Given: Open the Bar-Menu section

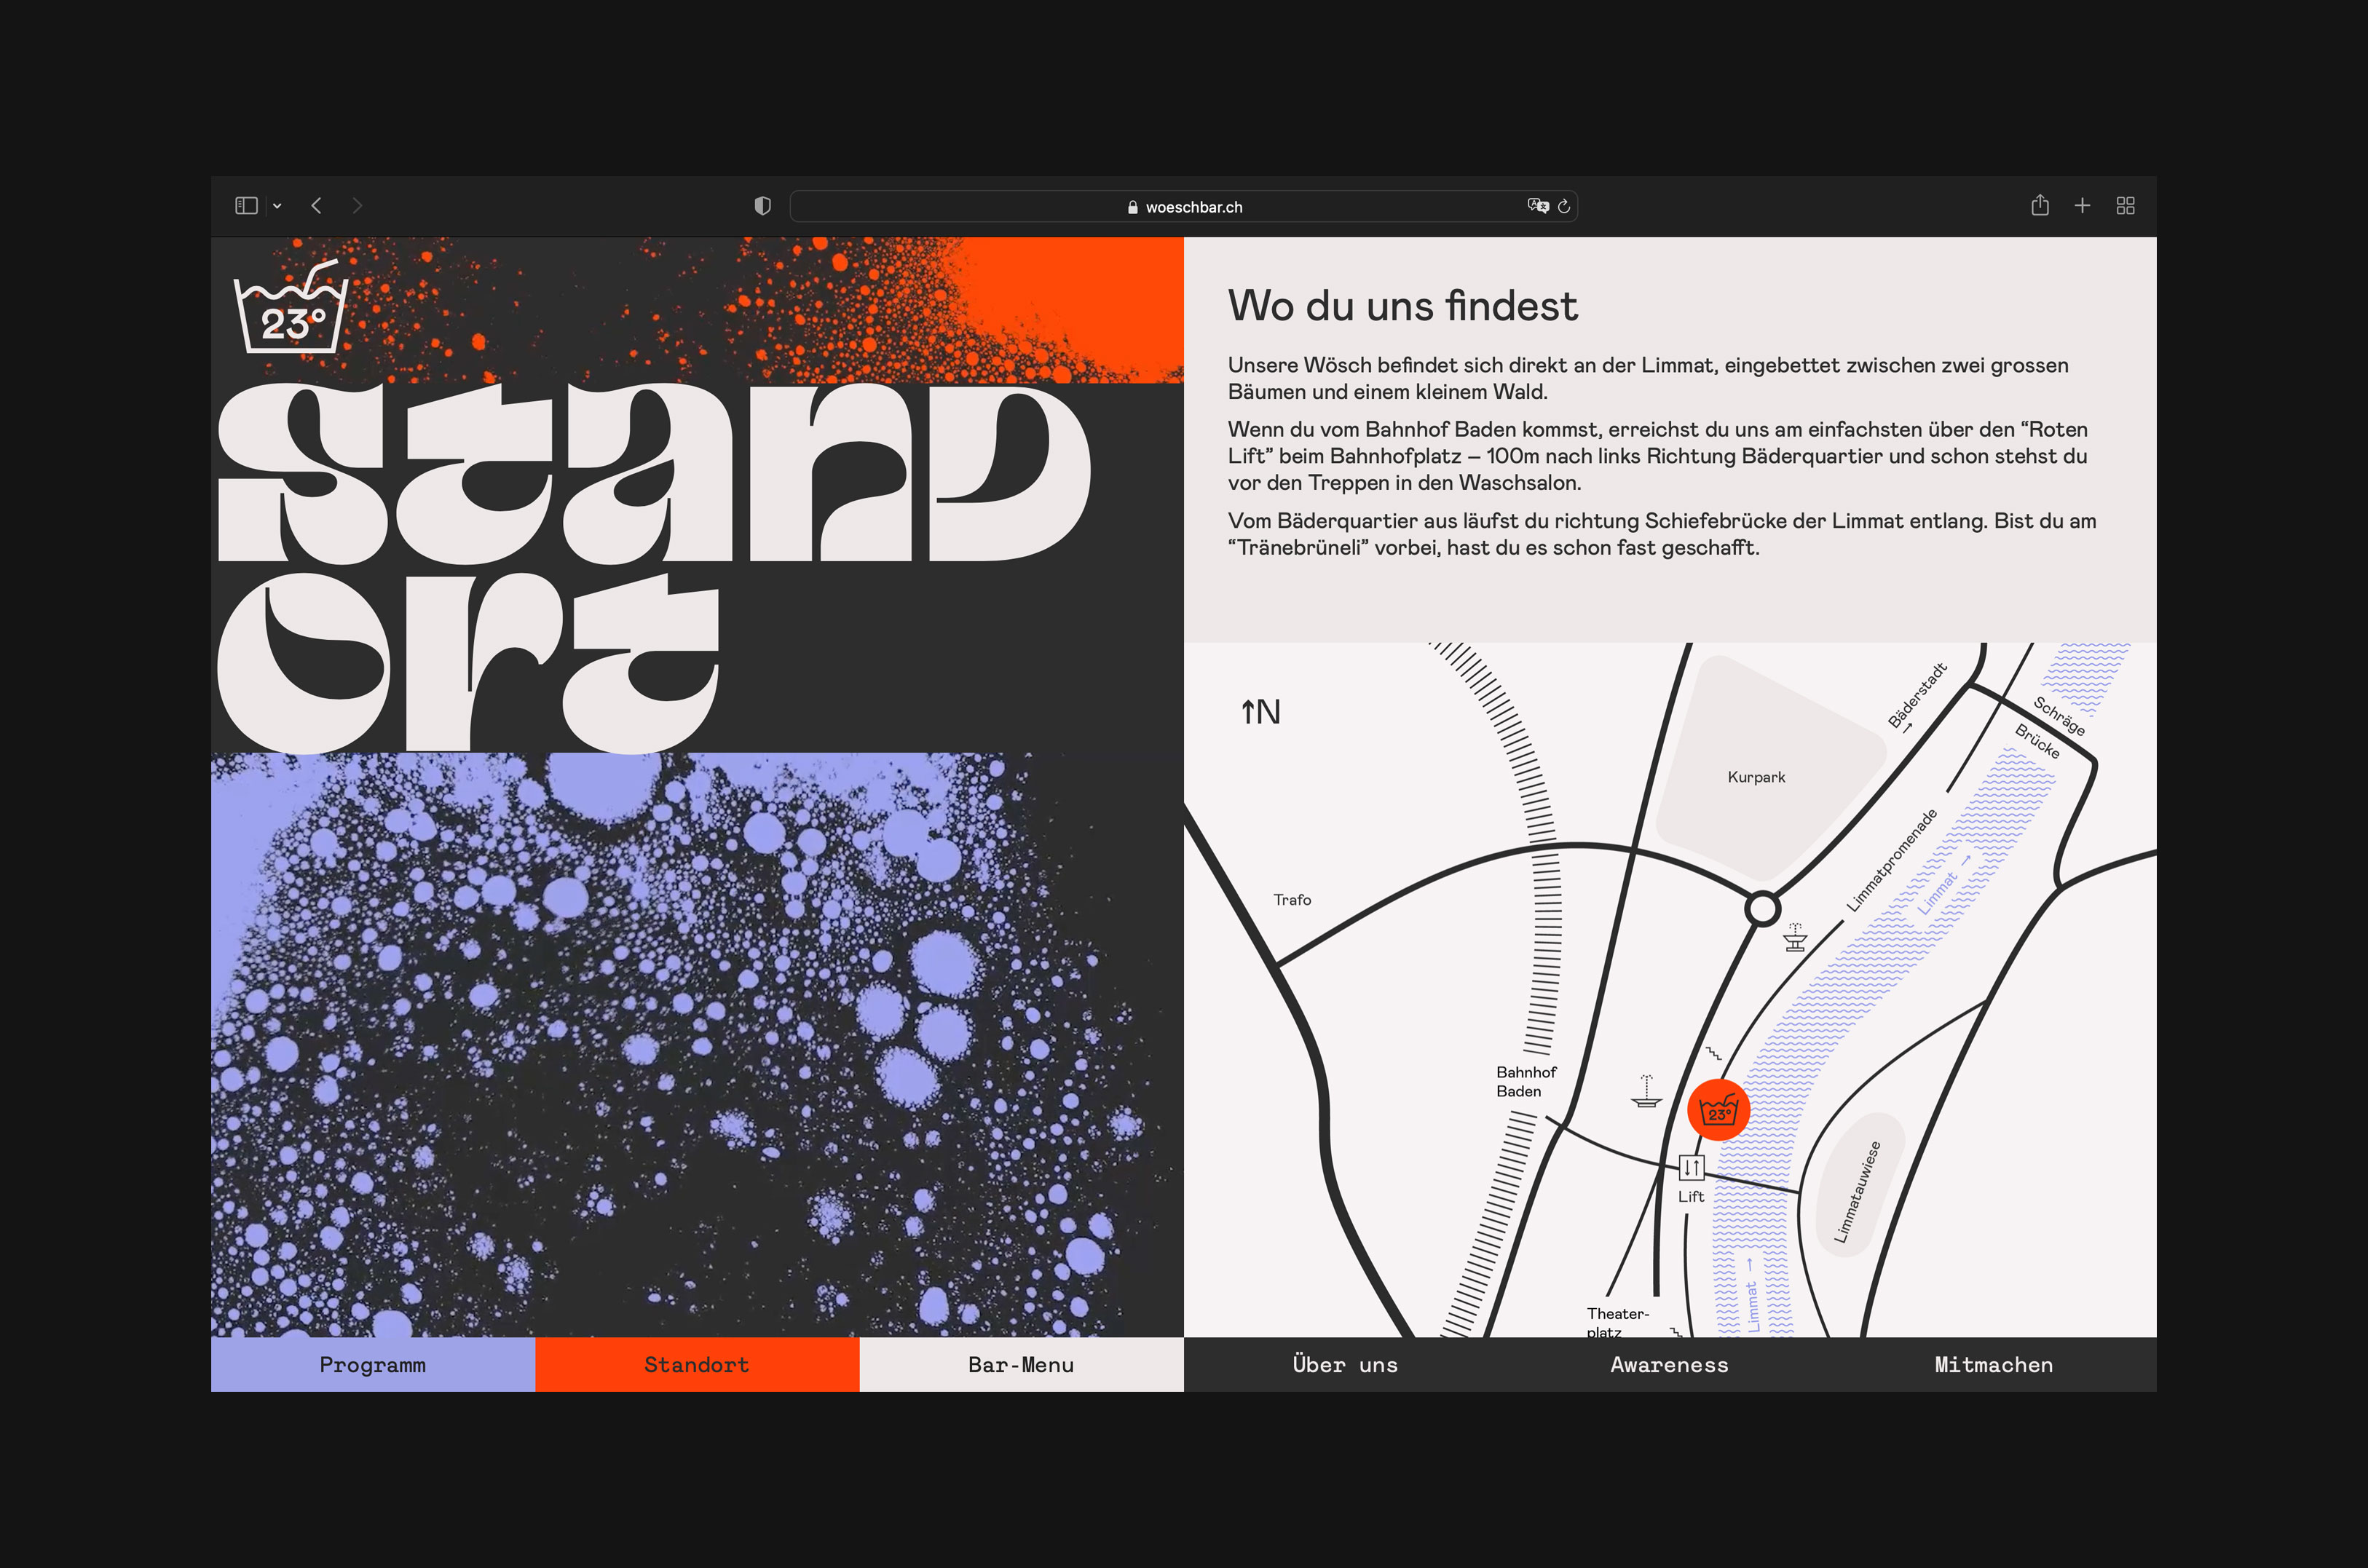Looking at the screenshot, I should [1021, 1365].
